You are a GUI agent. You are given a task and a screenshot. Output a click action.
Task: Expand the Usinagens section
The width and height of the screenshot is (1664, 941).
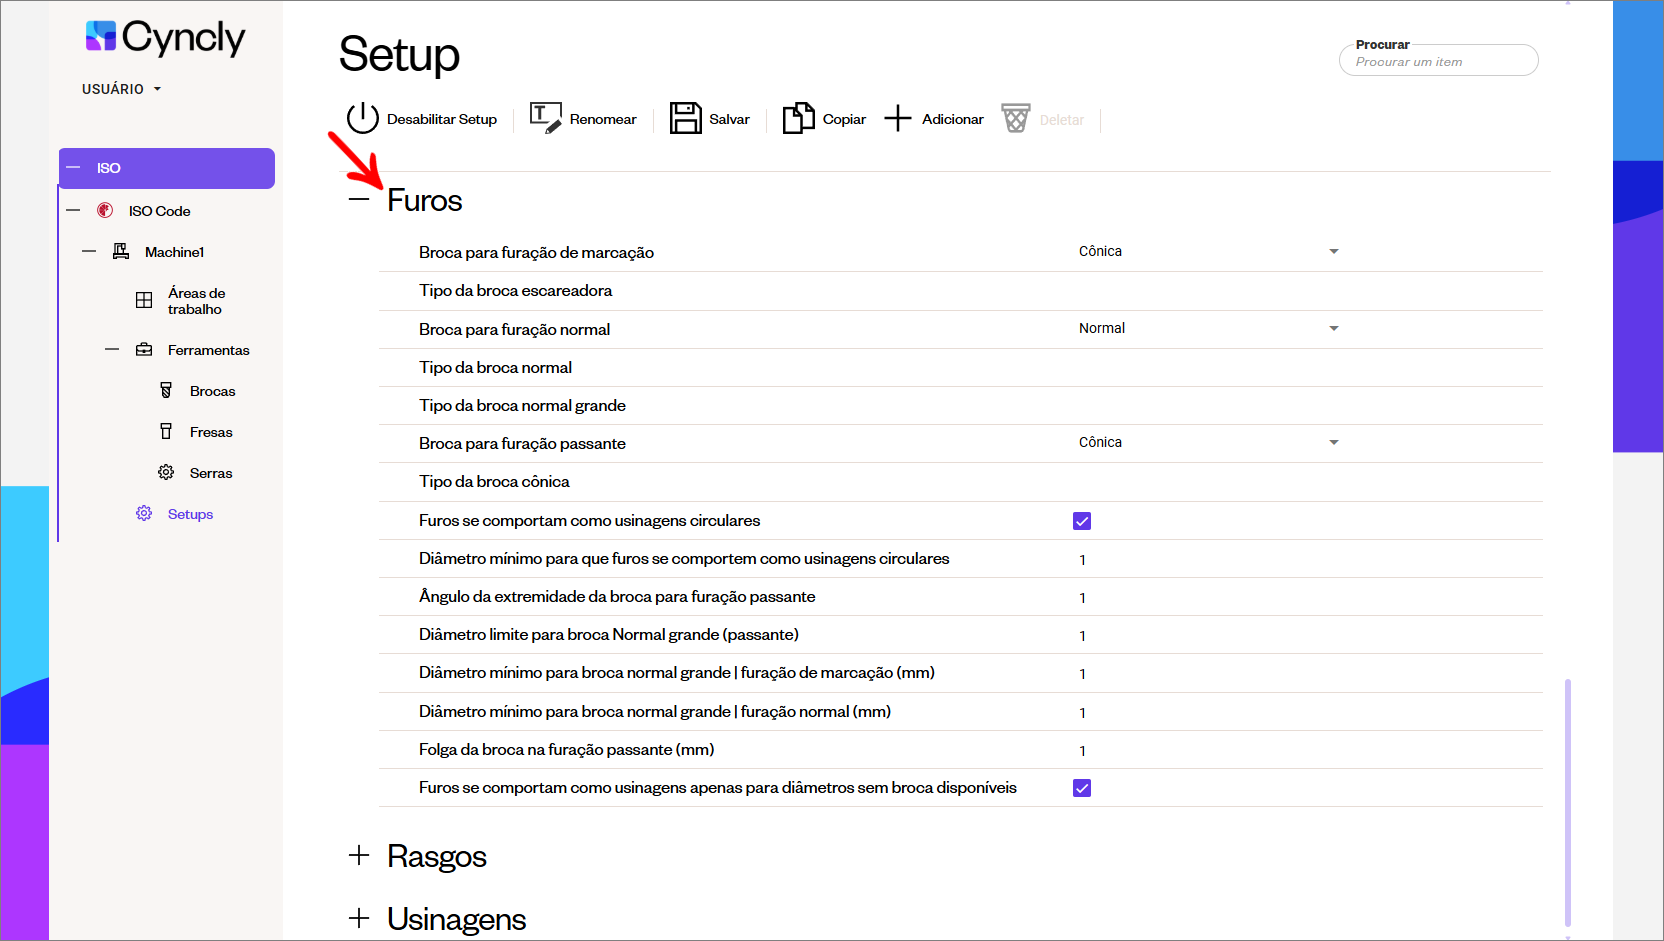(x=359, y=918)
